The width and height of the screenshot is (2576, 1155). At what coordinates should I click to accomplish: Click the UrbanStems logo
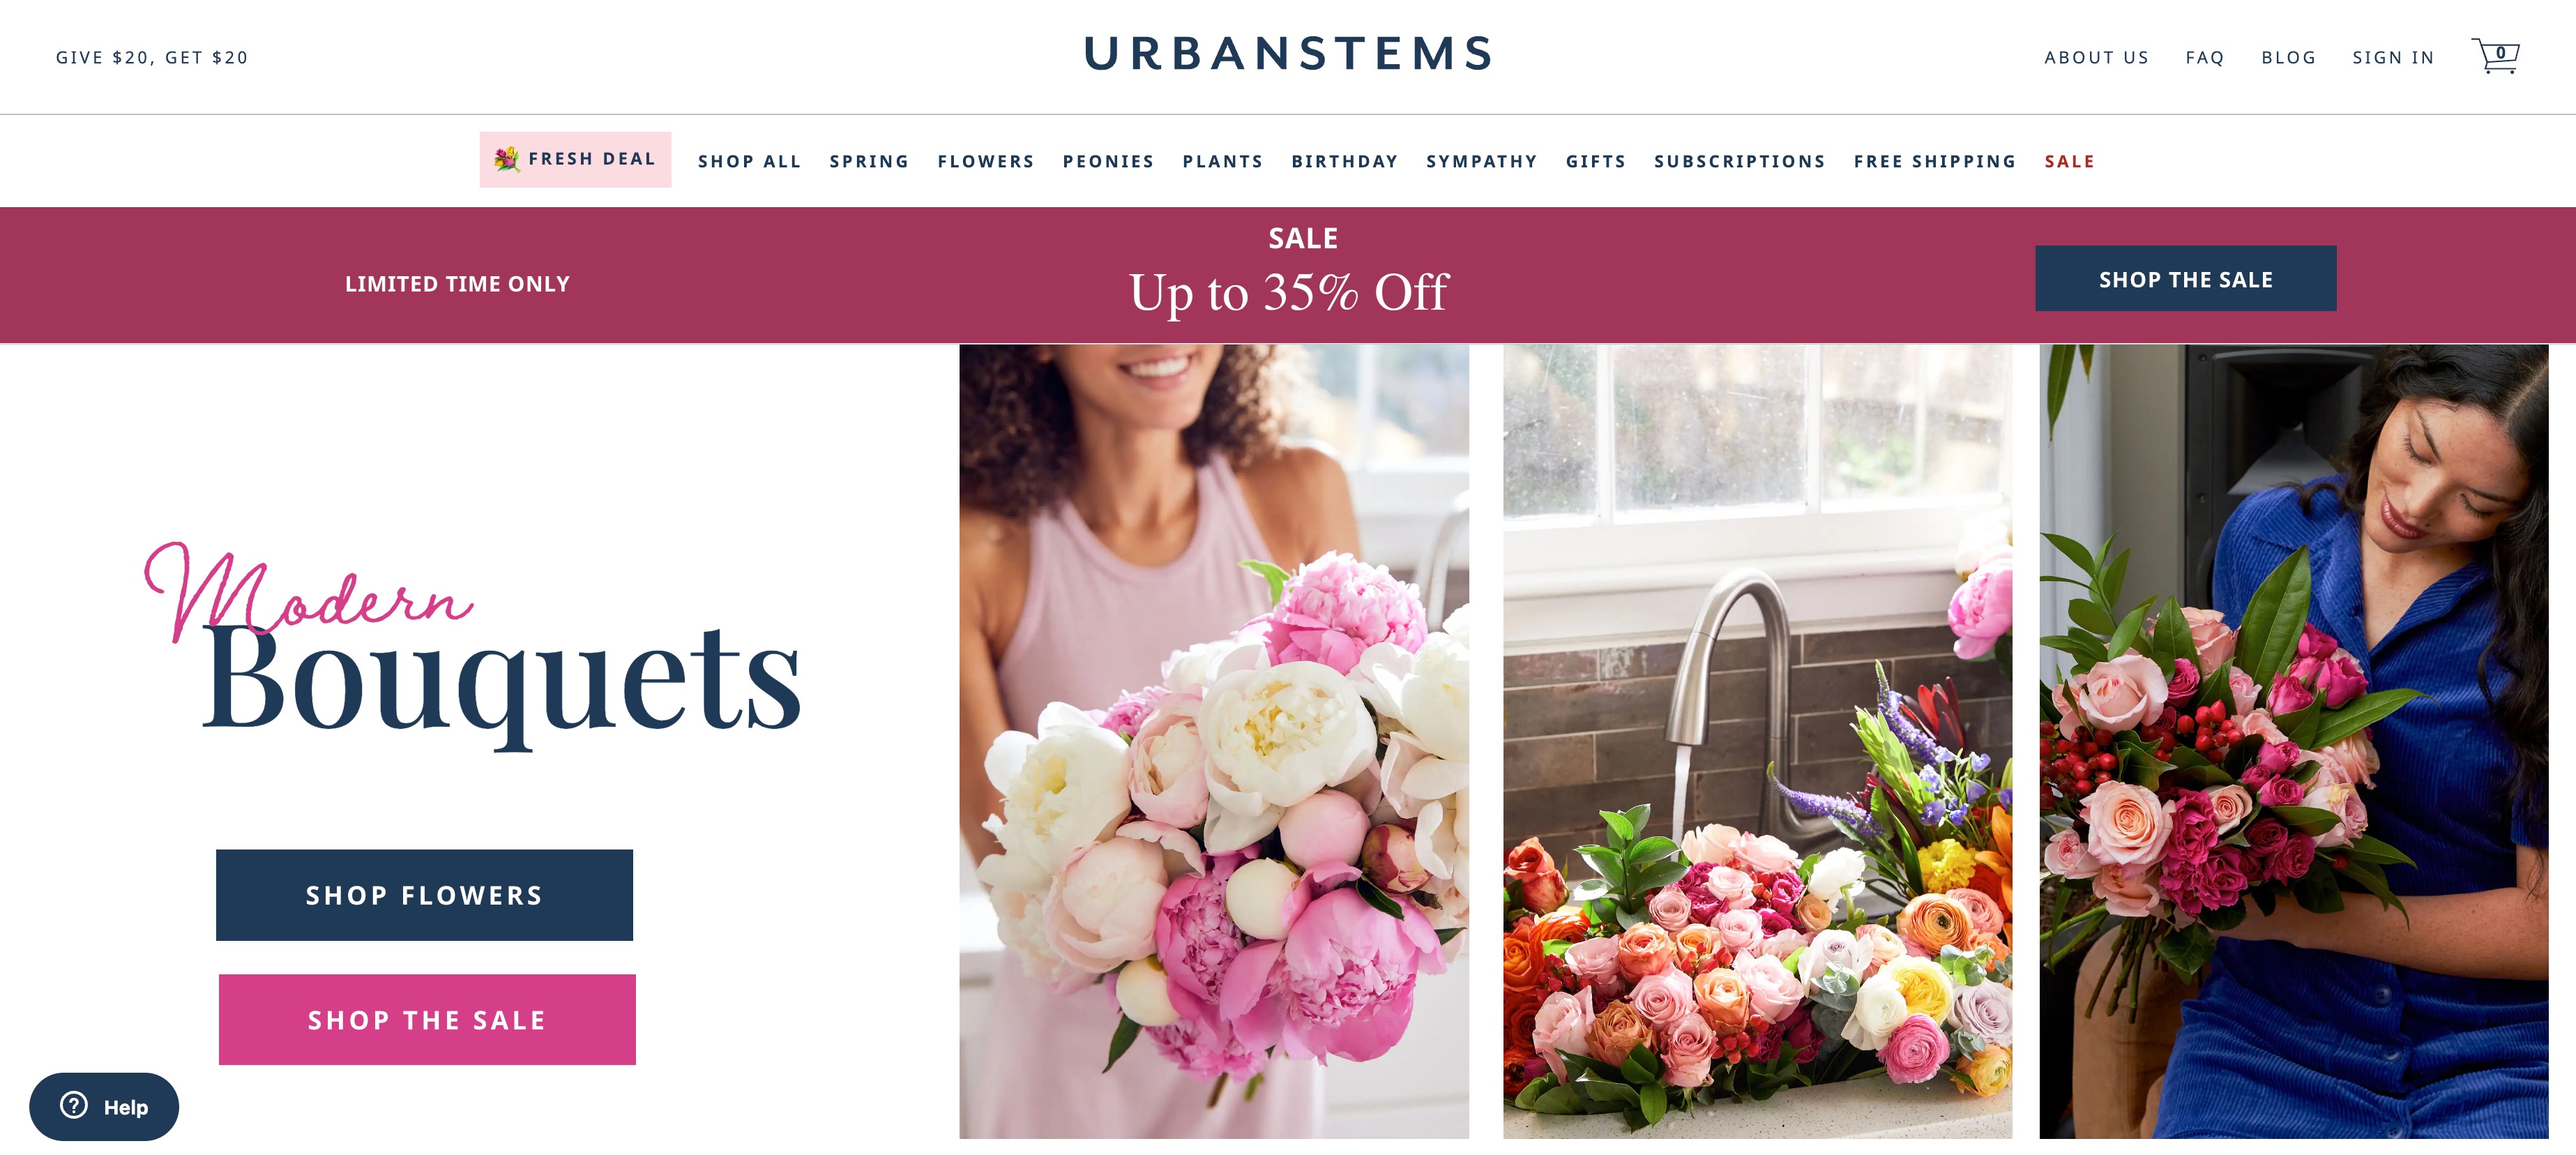pos(1288,53)
